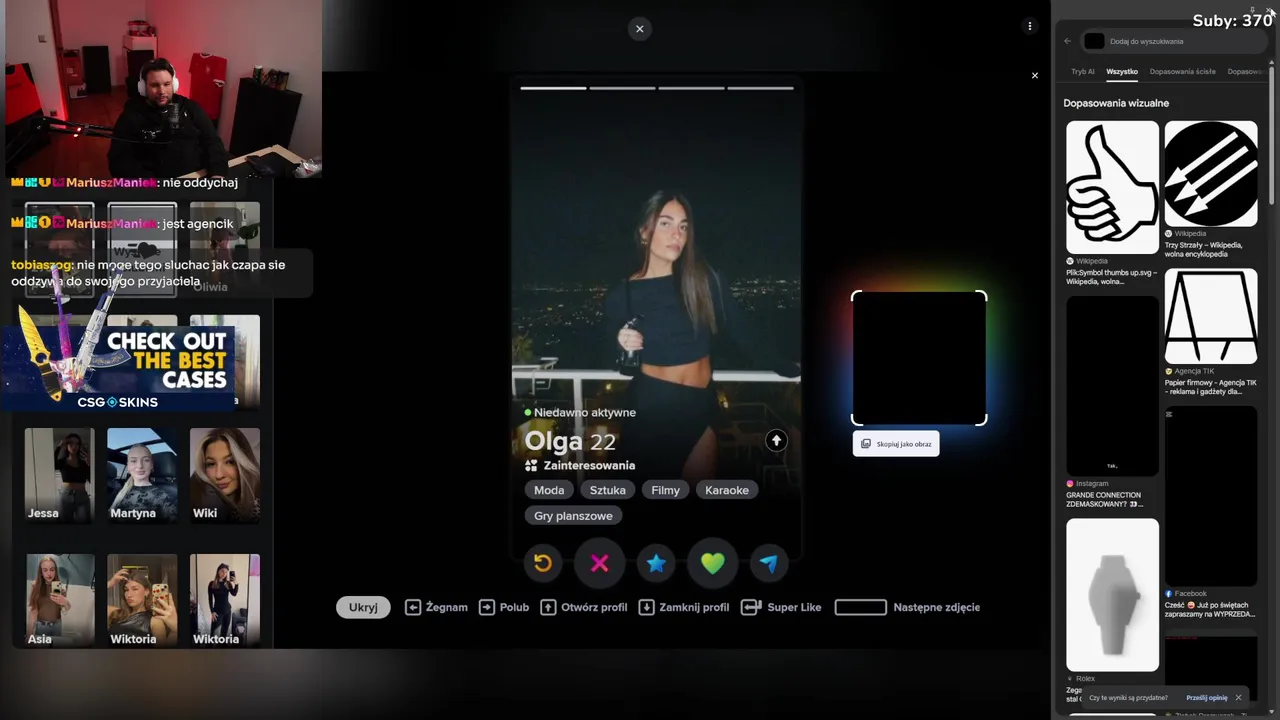Click the spacebar key for 'Następne zdjęcie'
Screen dimensions: 1280x720
coord(860,607)
